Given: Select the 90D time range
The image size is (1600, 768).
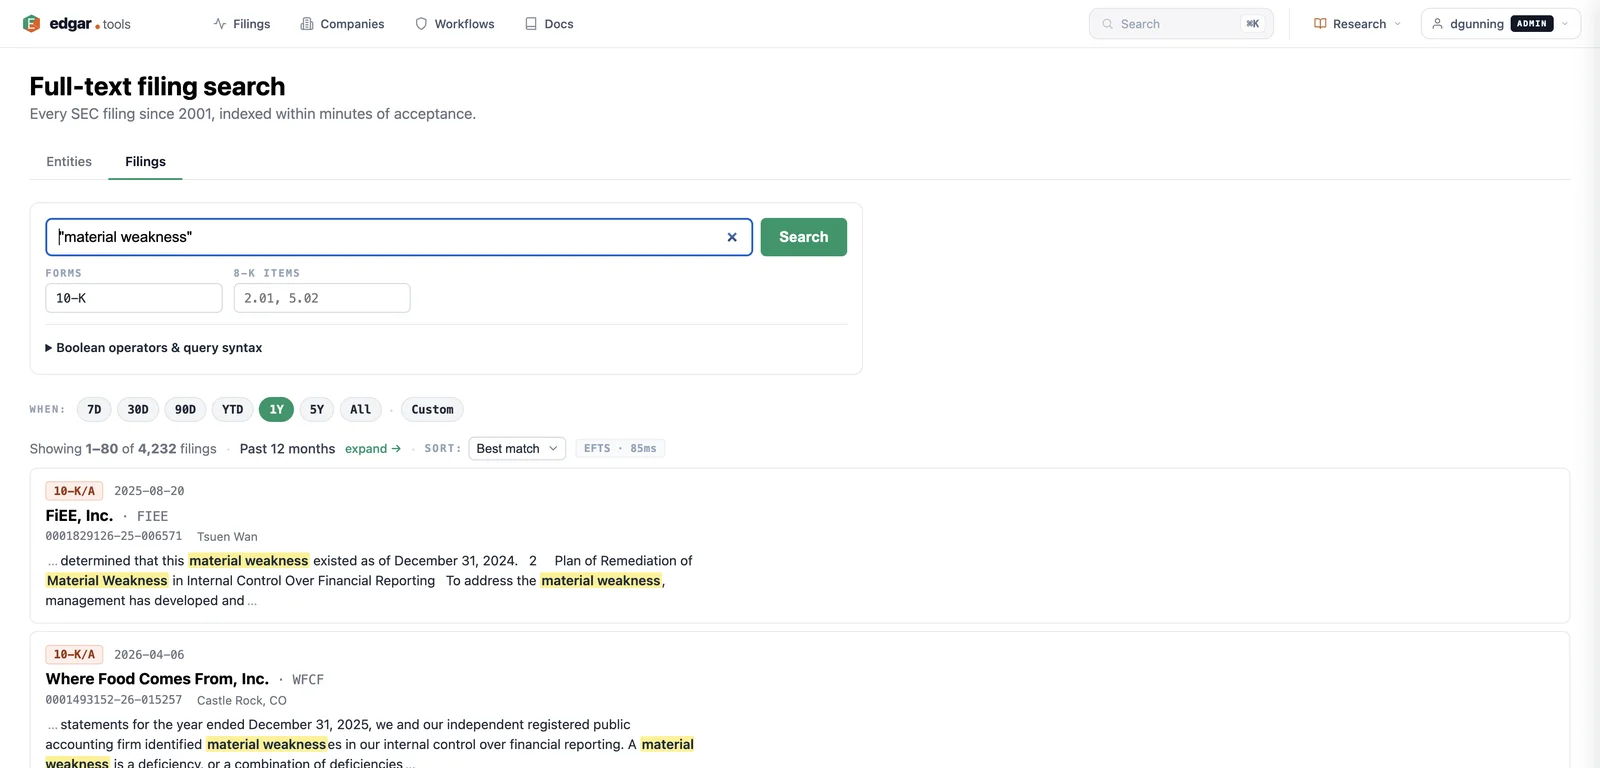Looking at the screenshot, I should pos(186,409).
